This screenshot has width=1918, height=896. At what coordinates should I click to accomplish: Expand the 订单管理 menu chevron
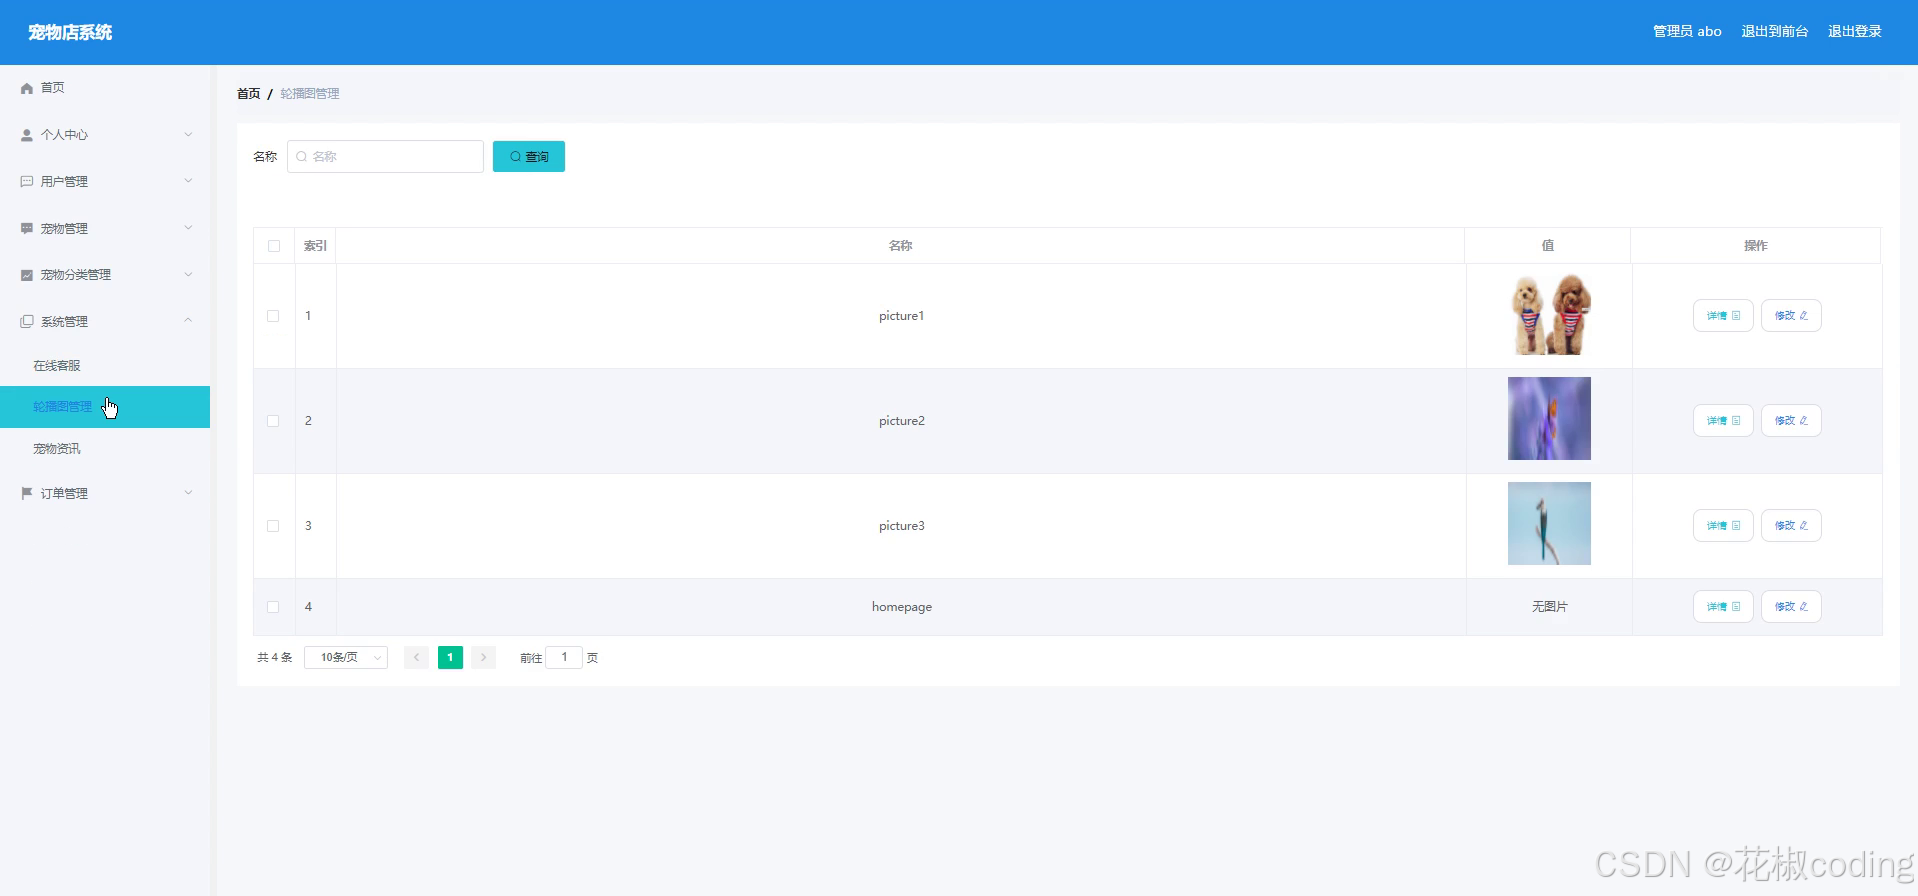coord(188,493)
